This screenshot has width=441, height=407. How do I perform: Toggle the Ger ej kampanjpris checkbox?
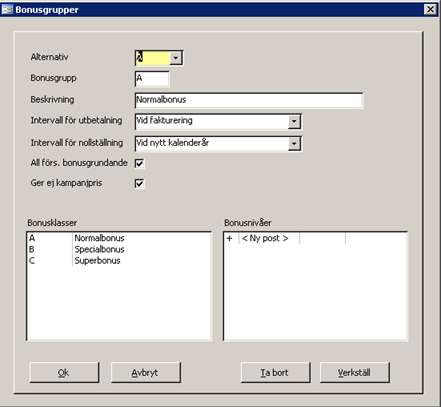[139, 183]
